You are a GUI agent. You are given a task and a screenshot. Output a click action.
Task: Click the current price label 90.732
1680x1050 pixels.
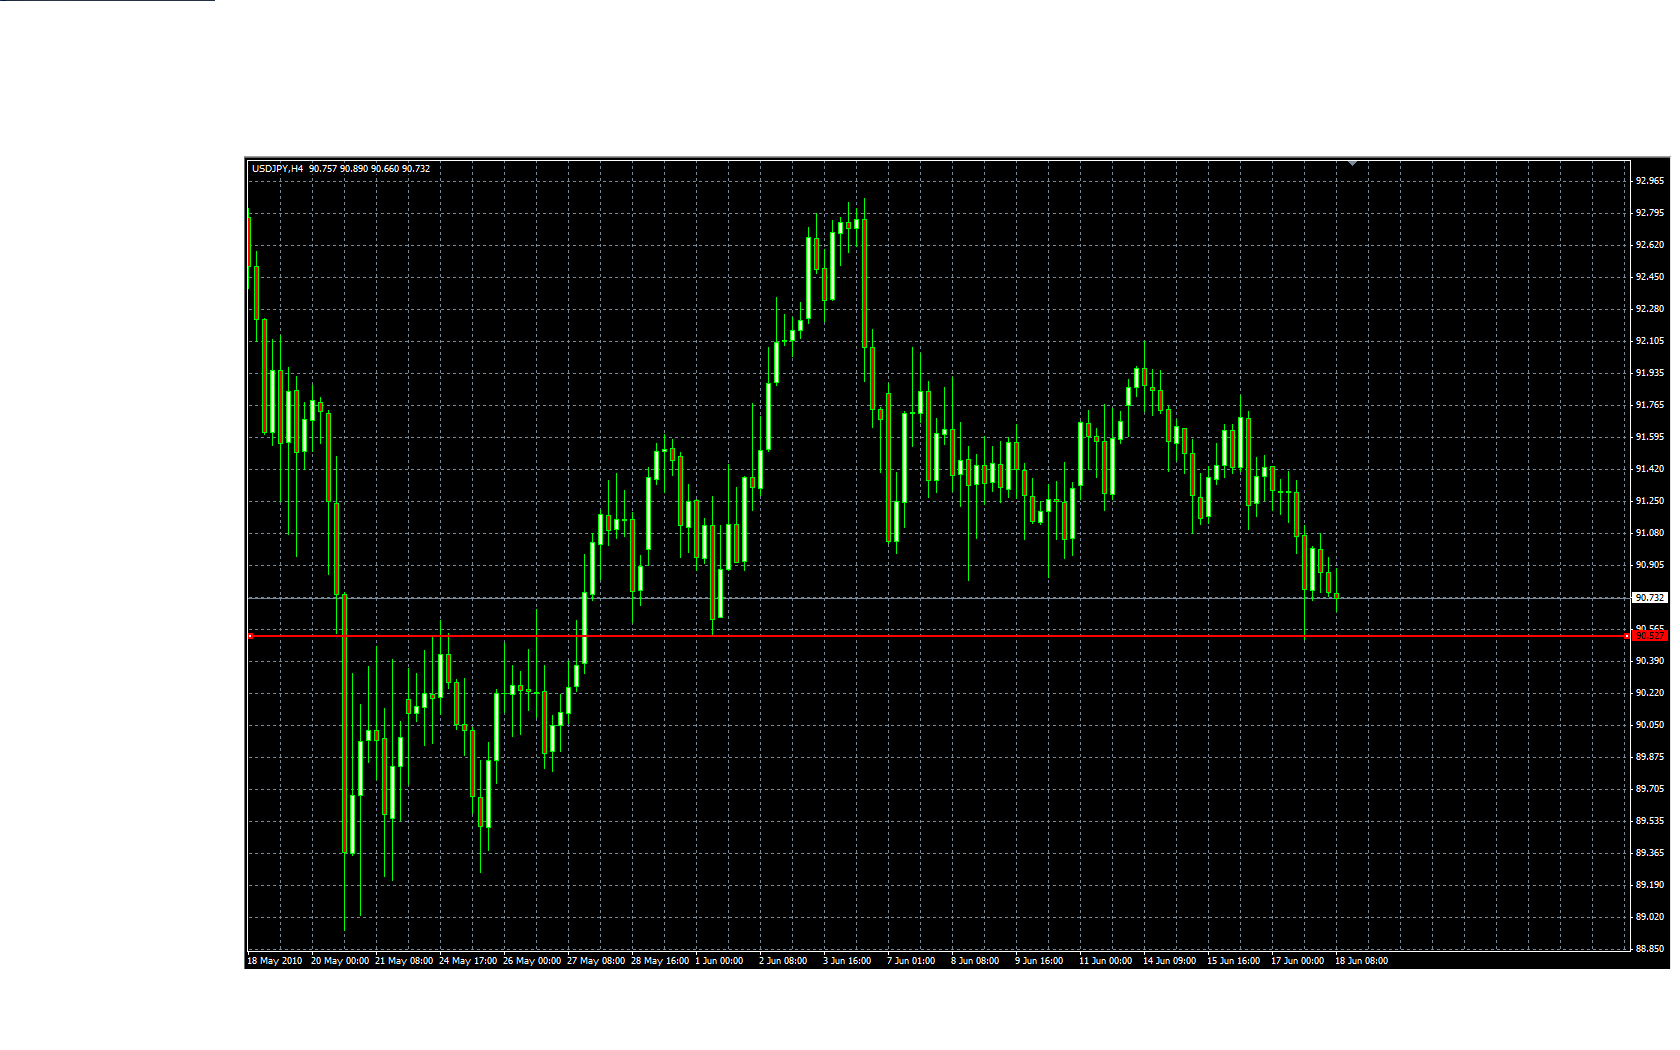[x=1650, y=598]
